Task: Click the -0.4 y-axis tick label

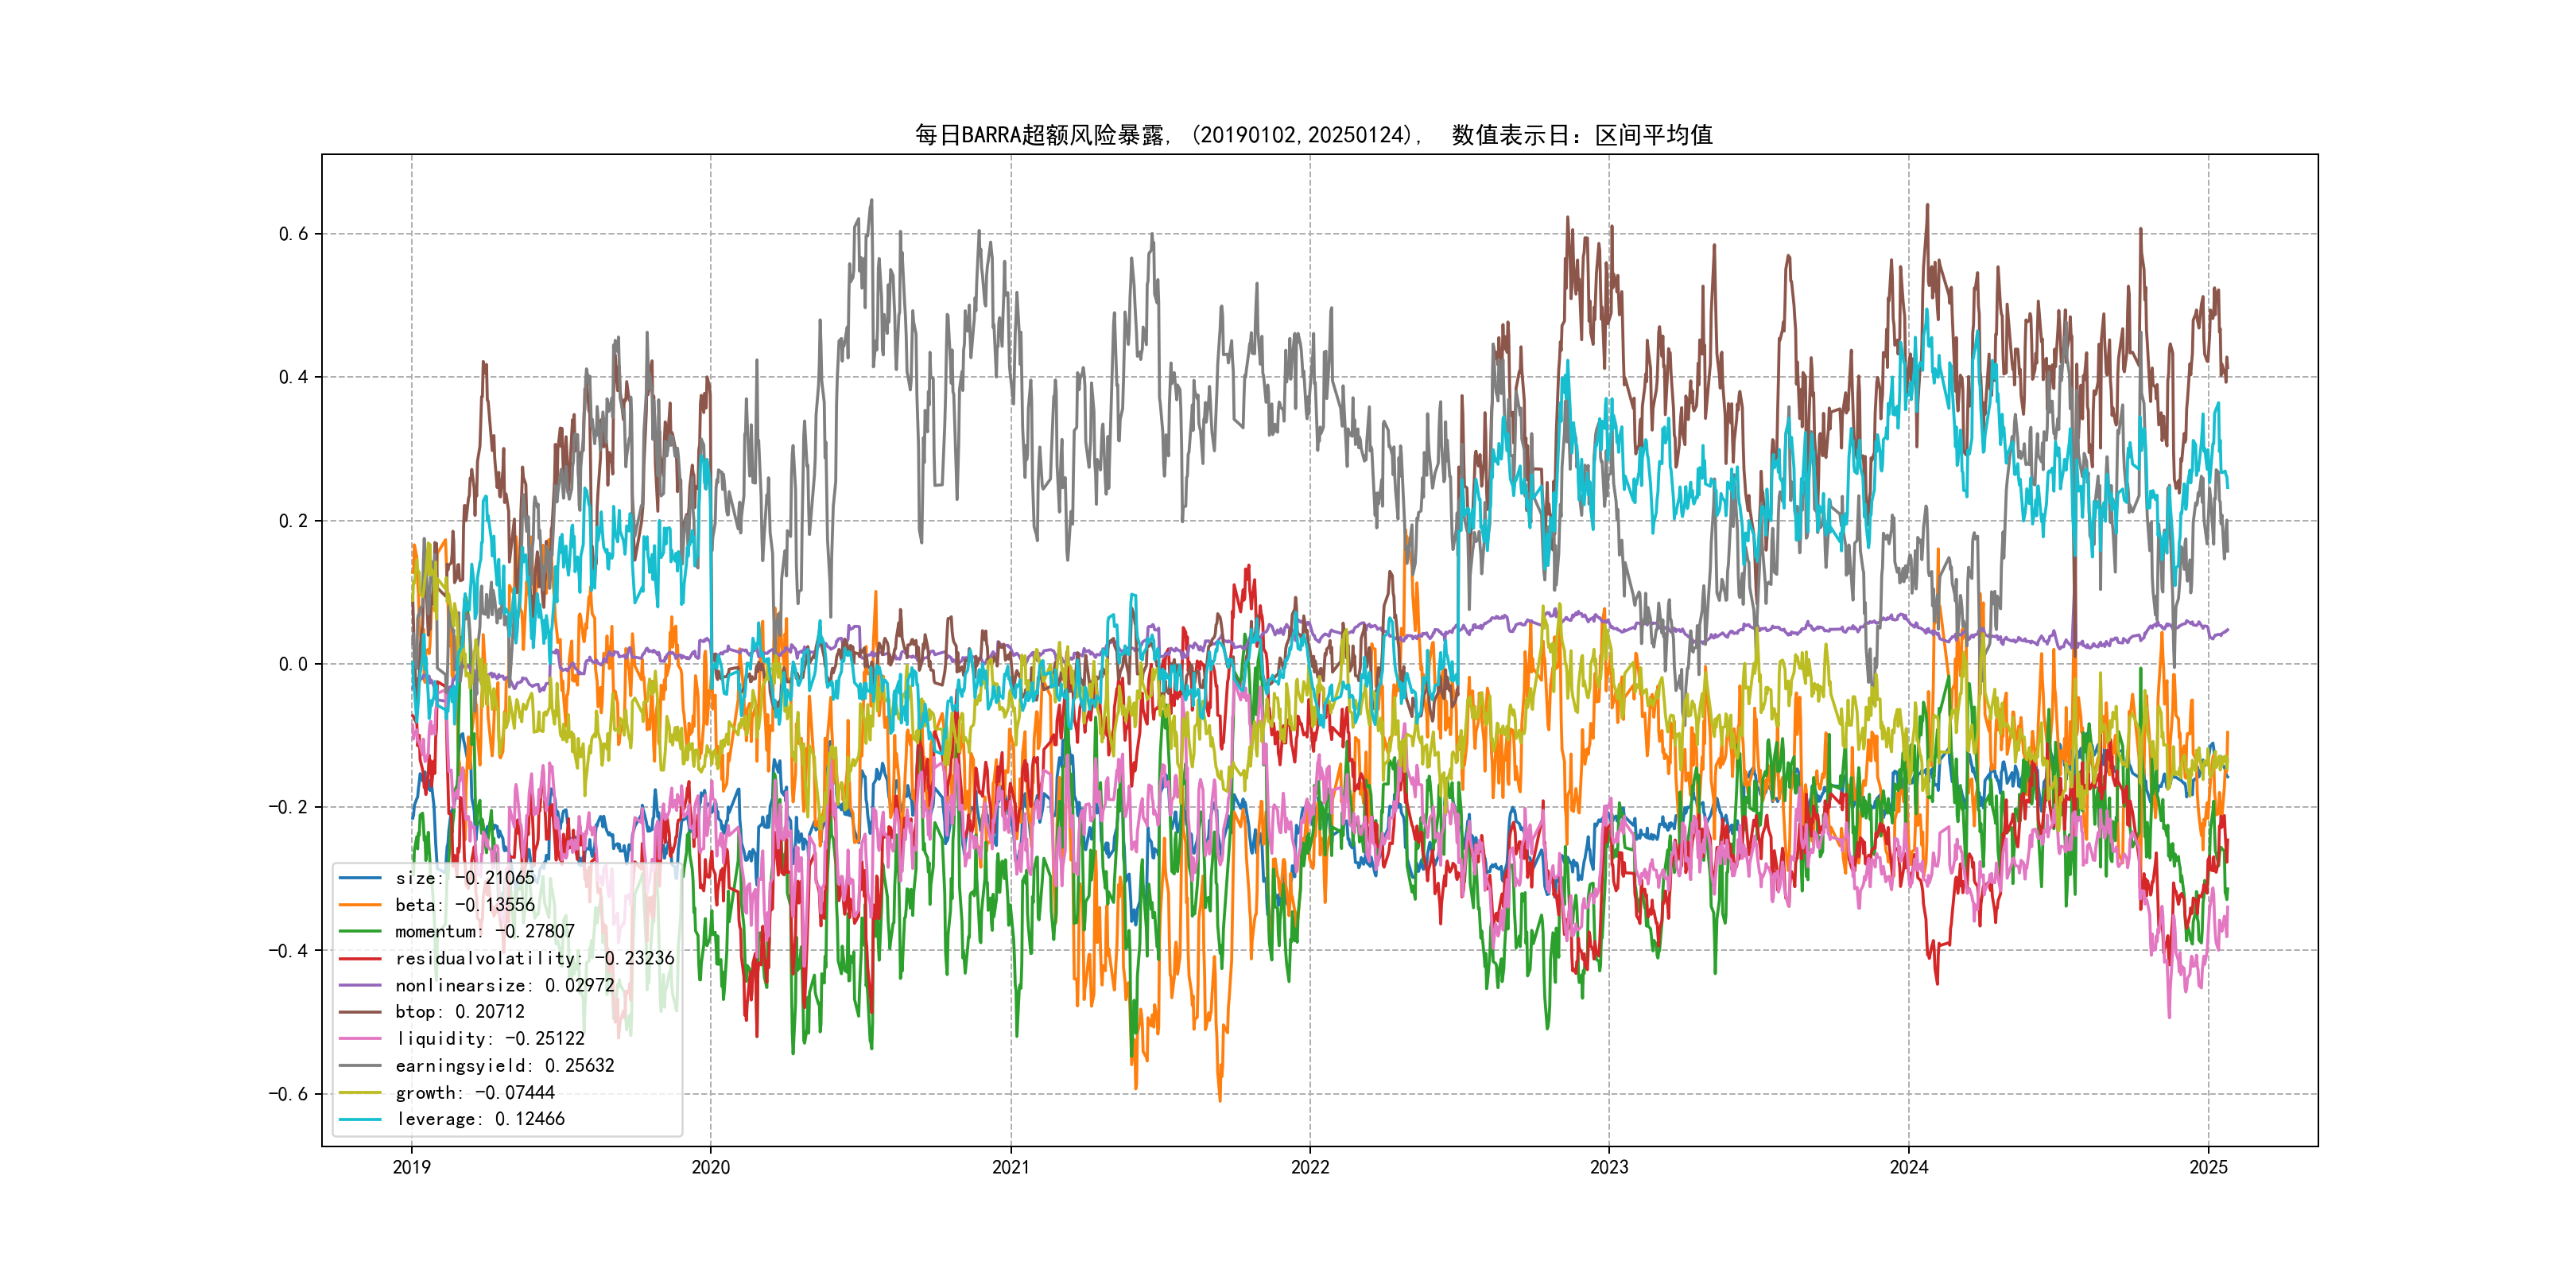Action: (x=288, y=950)
